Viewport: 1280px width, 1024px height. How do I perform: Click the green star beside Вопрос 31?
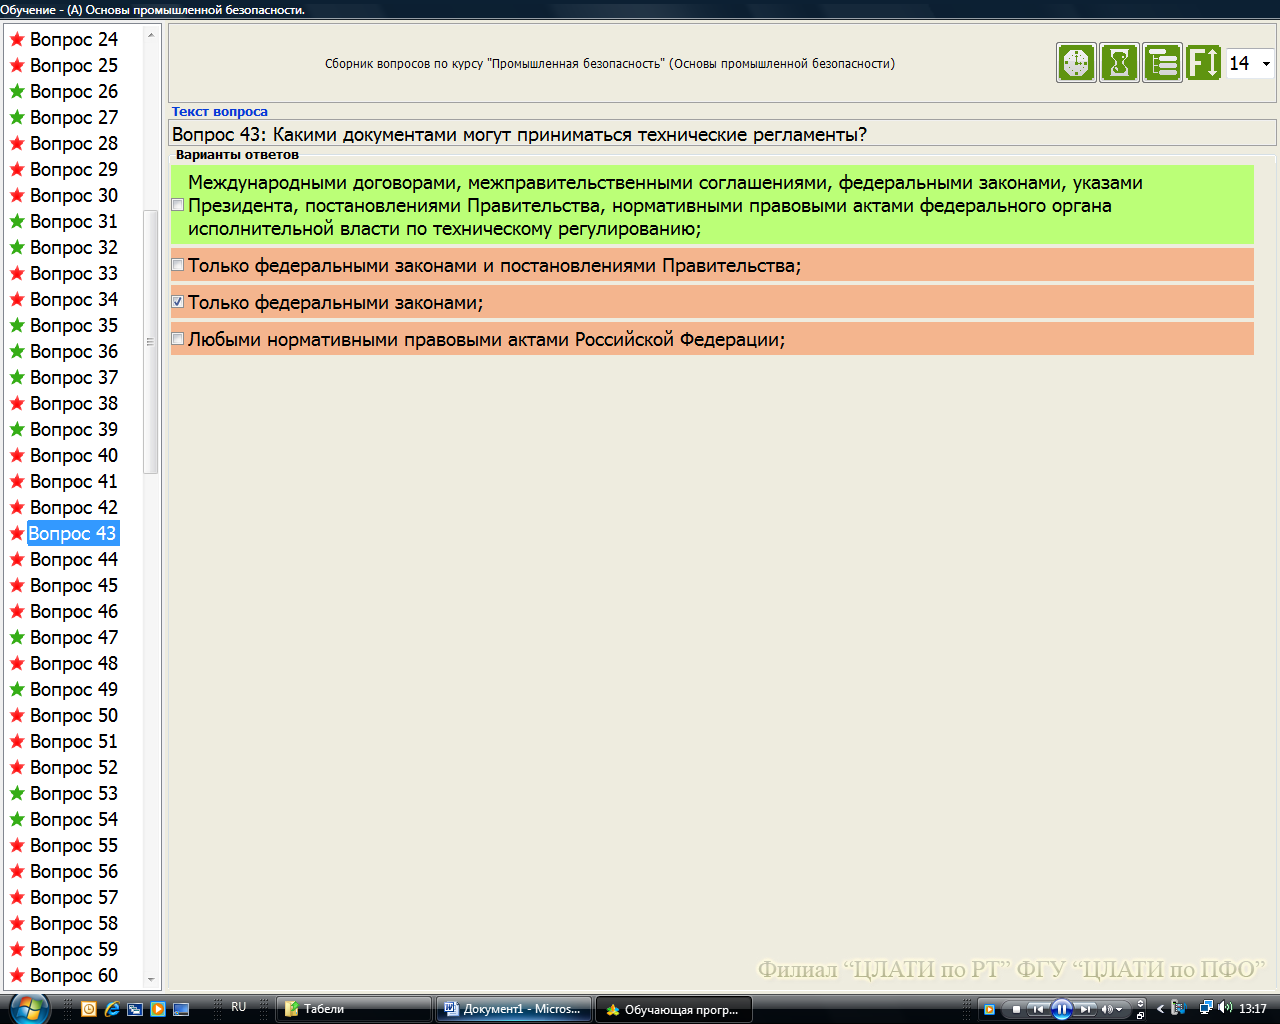[x=17, y=221]
